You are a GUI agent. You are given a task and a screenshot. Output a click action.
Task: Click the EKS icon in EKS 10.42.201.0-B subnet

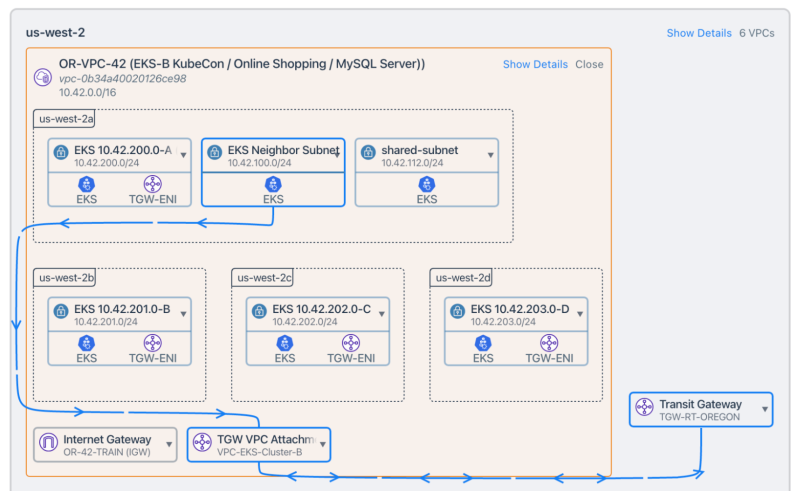86,343
